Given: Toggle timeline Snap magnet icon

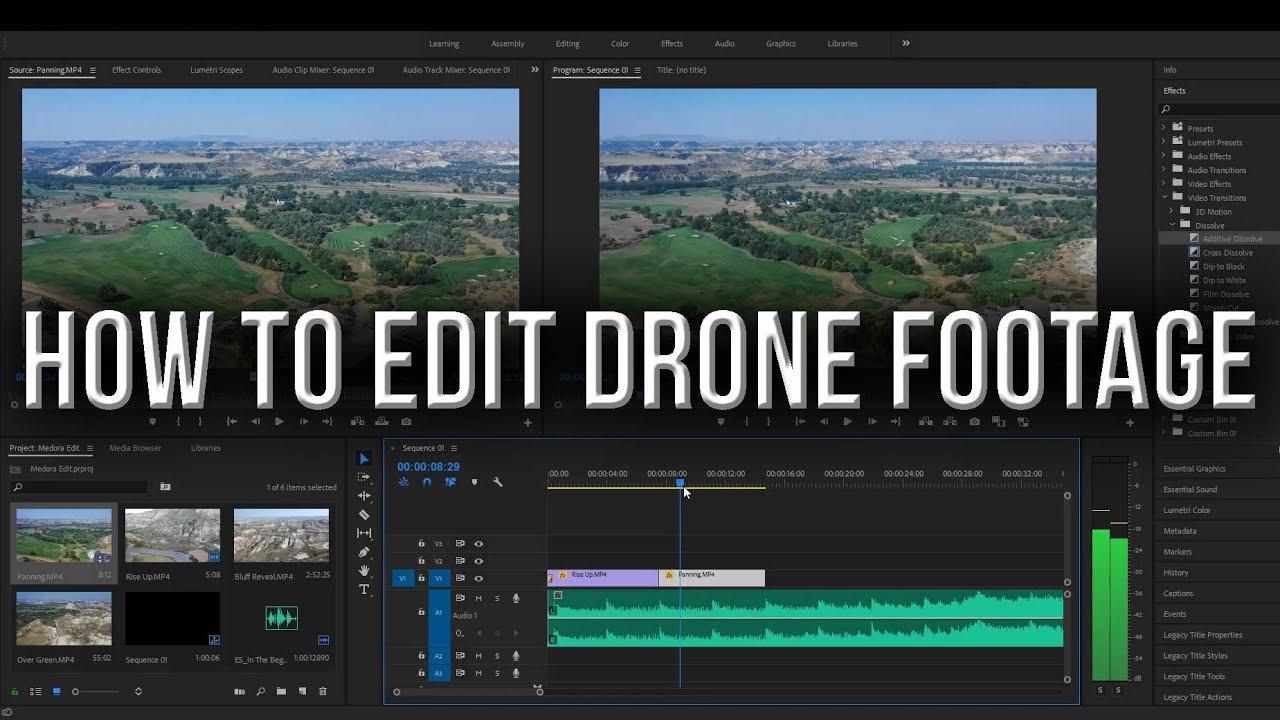Looking at the screenshot, I should [x=427, y=482].
